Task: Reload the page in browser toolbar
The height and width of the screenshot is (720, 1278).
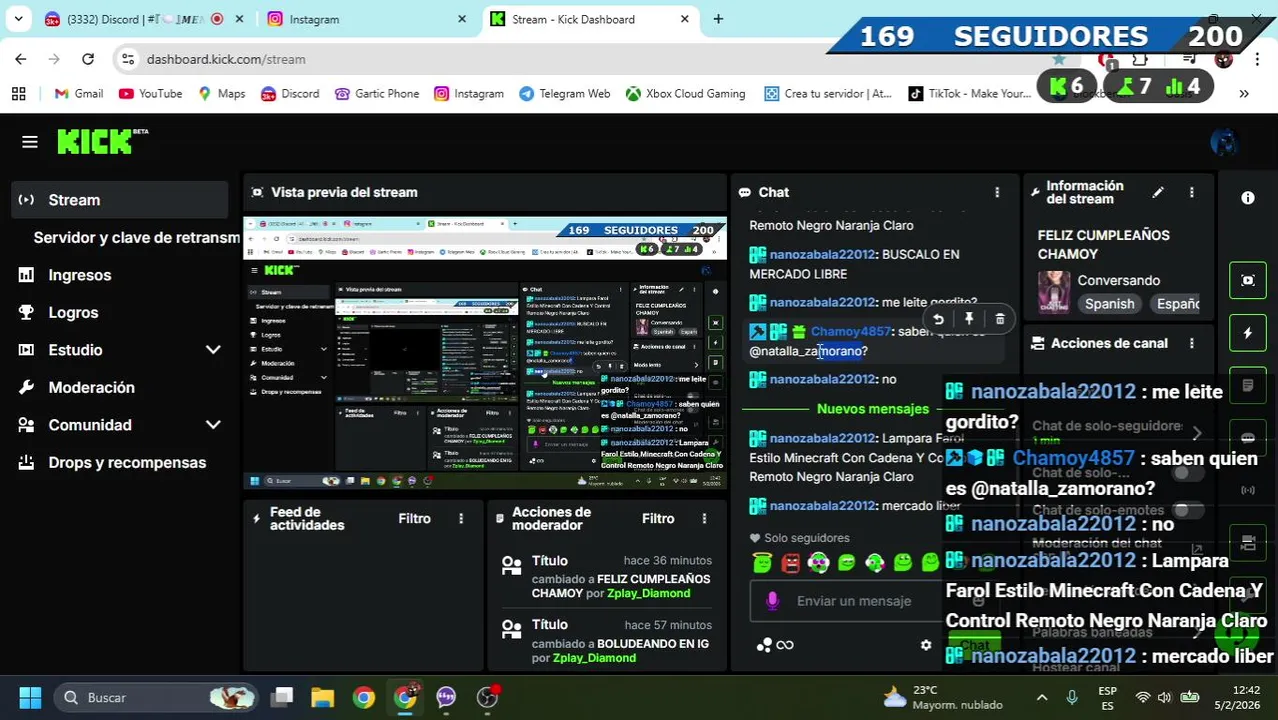Action: click(x=88, y=59)
